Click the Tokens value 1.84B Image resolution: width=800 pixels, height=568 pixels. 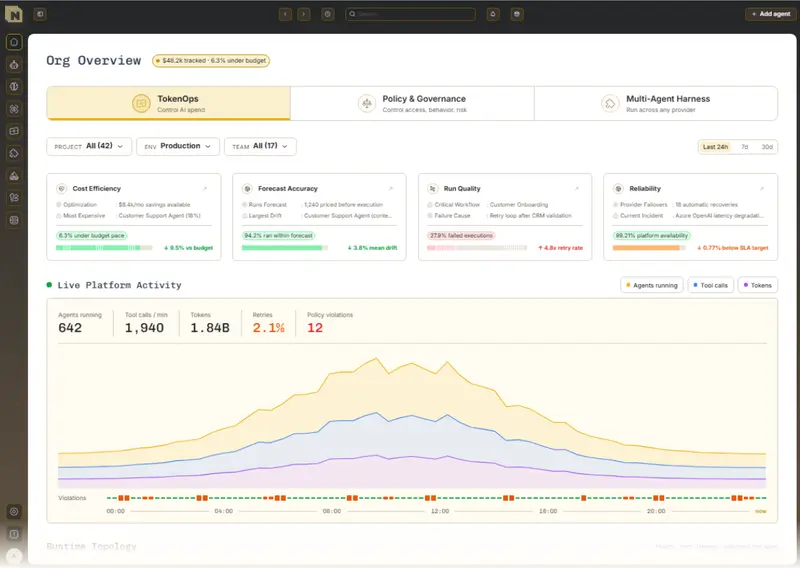210,328
